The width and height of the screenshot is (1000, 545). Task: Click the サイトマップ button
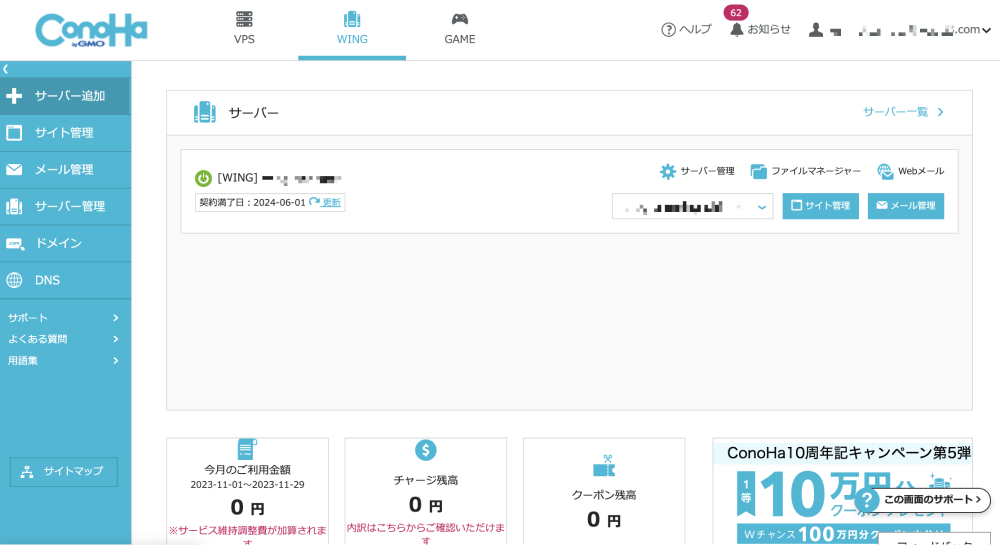pos(64,472)
